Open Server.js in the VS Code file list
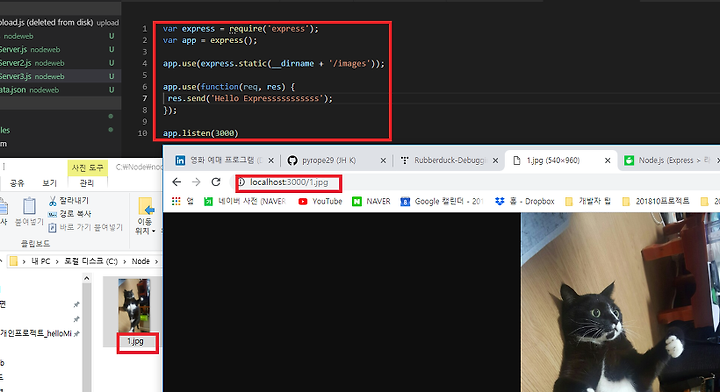The image size is (720, 392). pos(60,50)
